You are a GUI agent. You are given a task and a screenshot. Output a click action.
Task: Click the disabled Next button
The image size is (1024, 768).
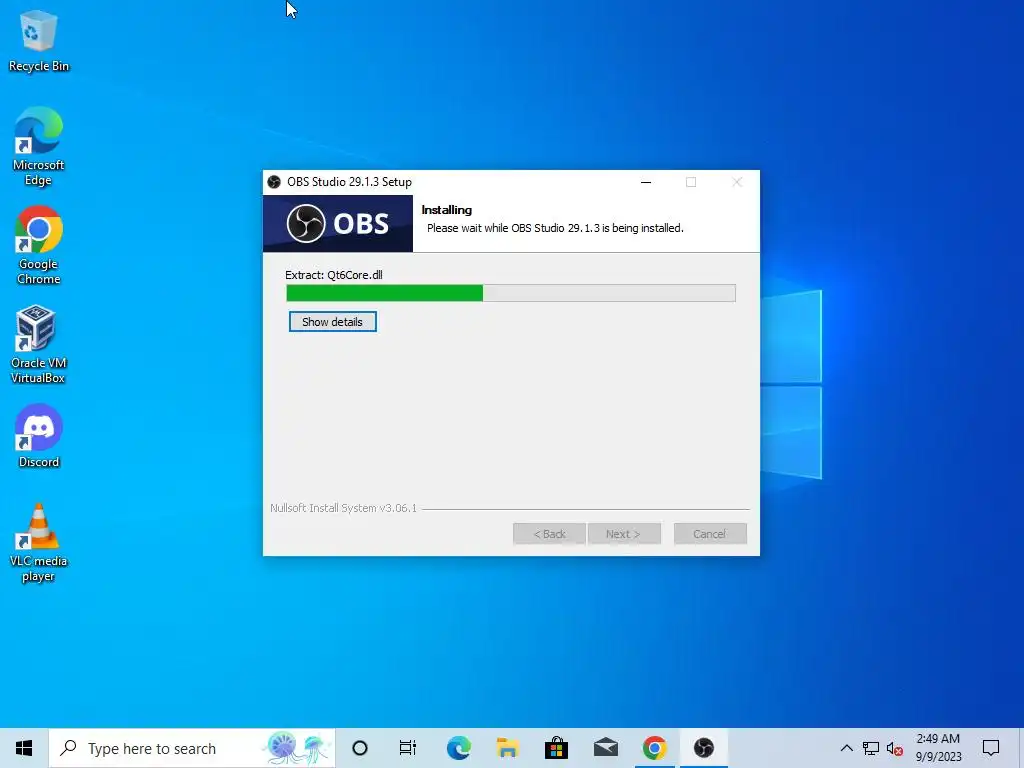[x=624, y=534]
